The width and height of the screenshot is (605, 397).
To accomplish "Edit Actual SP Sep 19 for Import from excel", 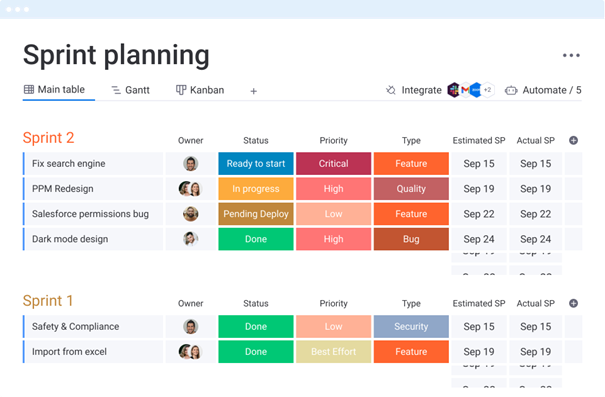I will coord(536,351).
